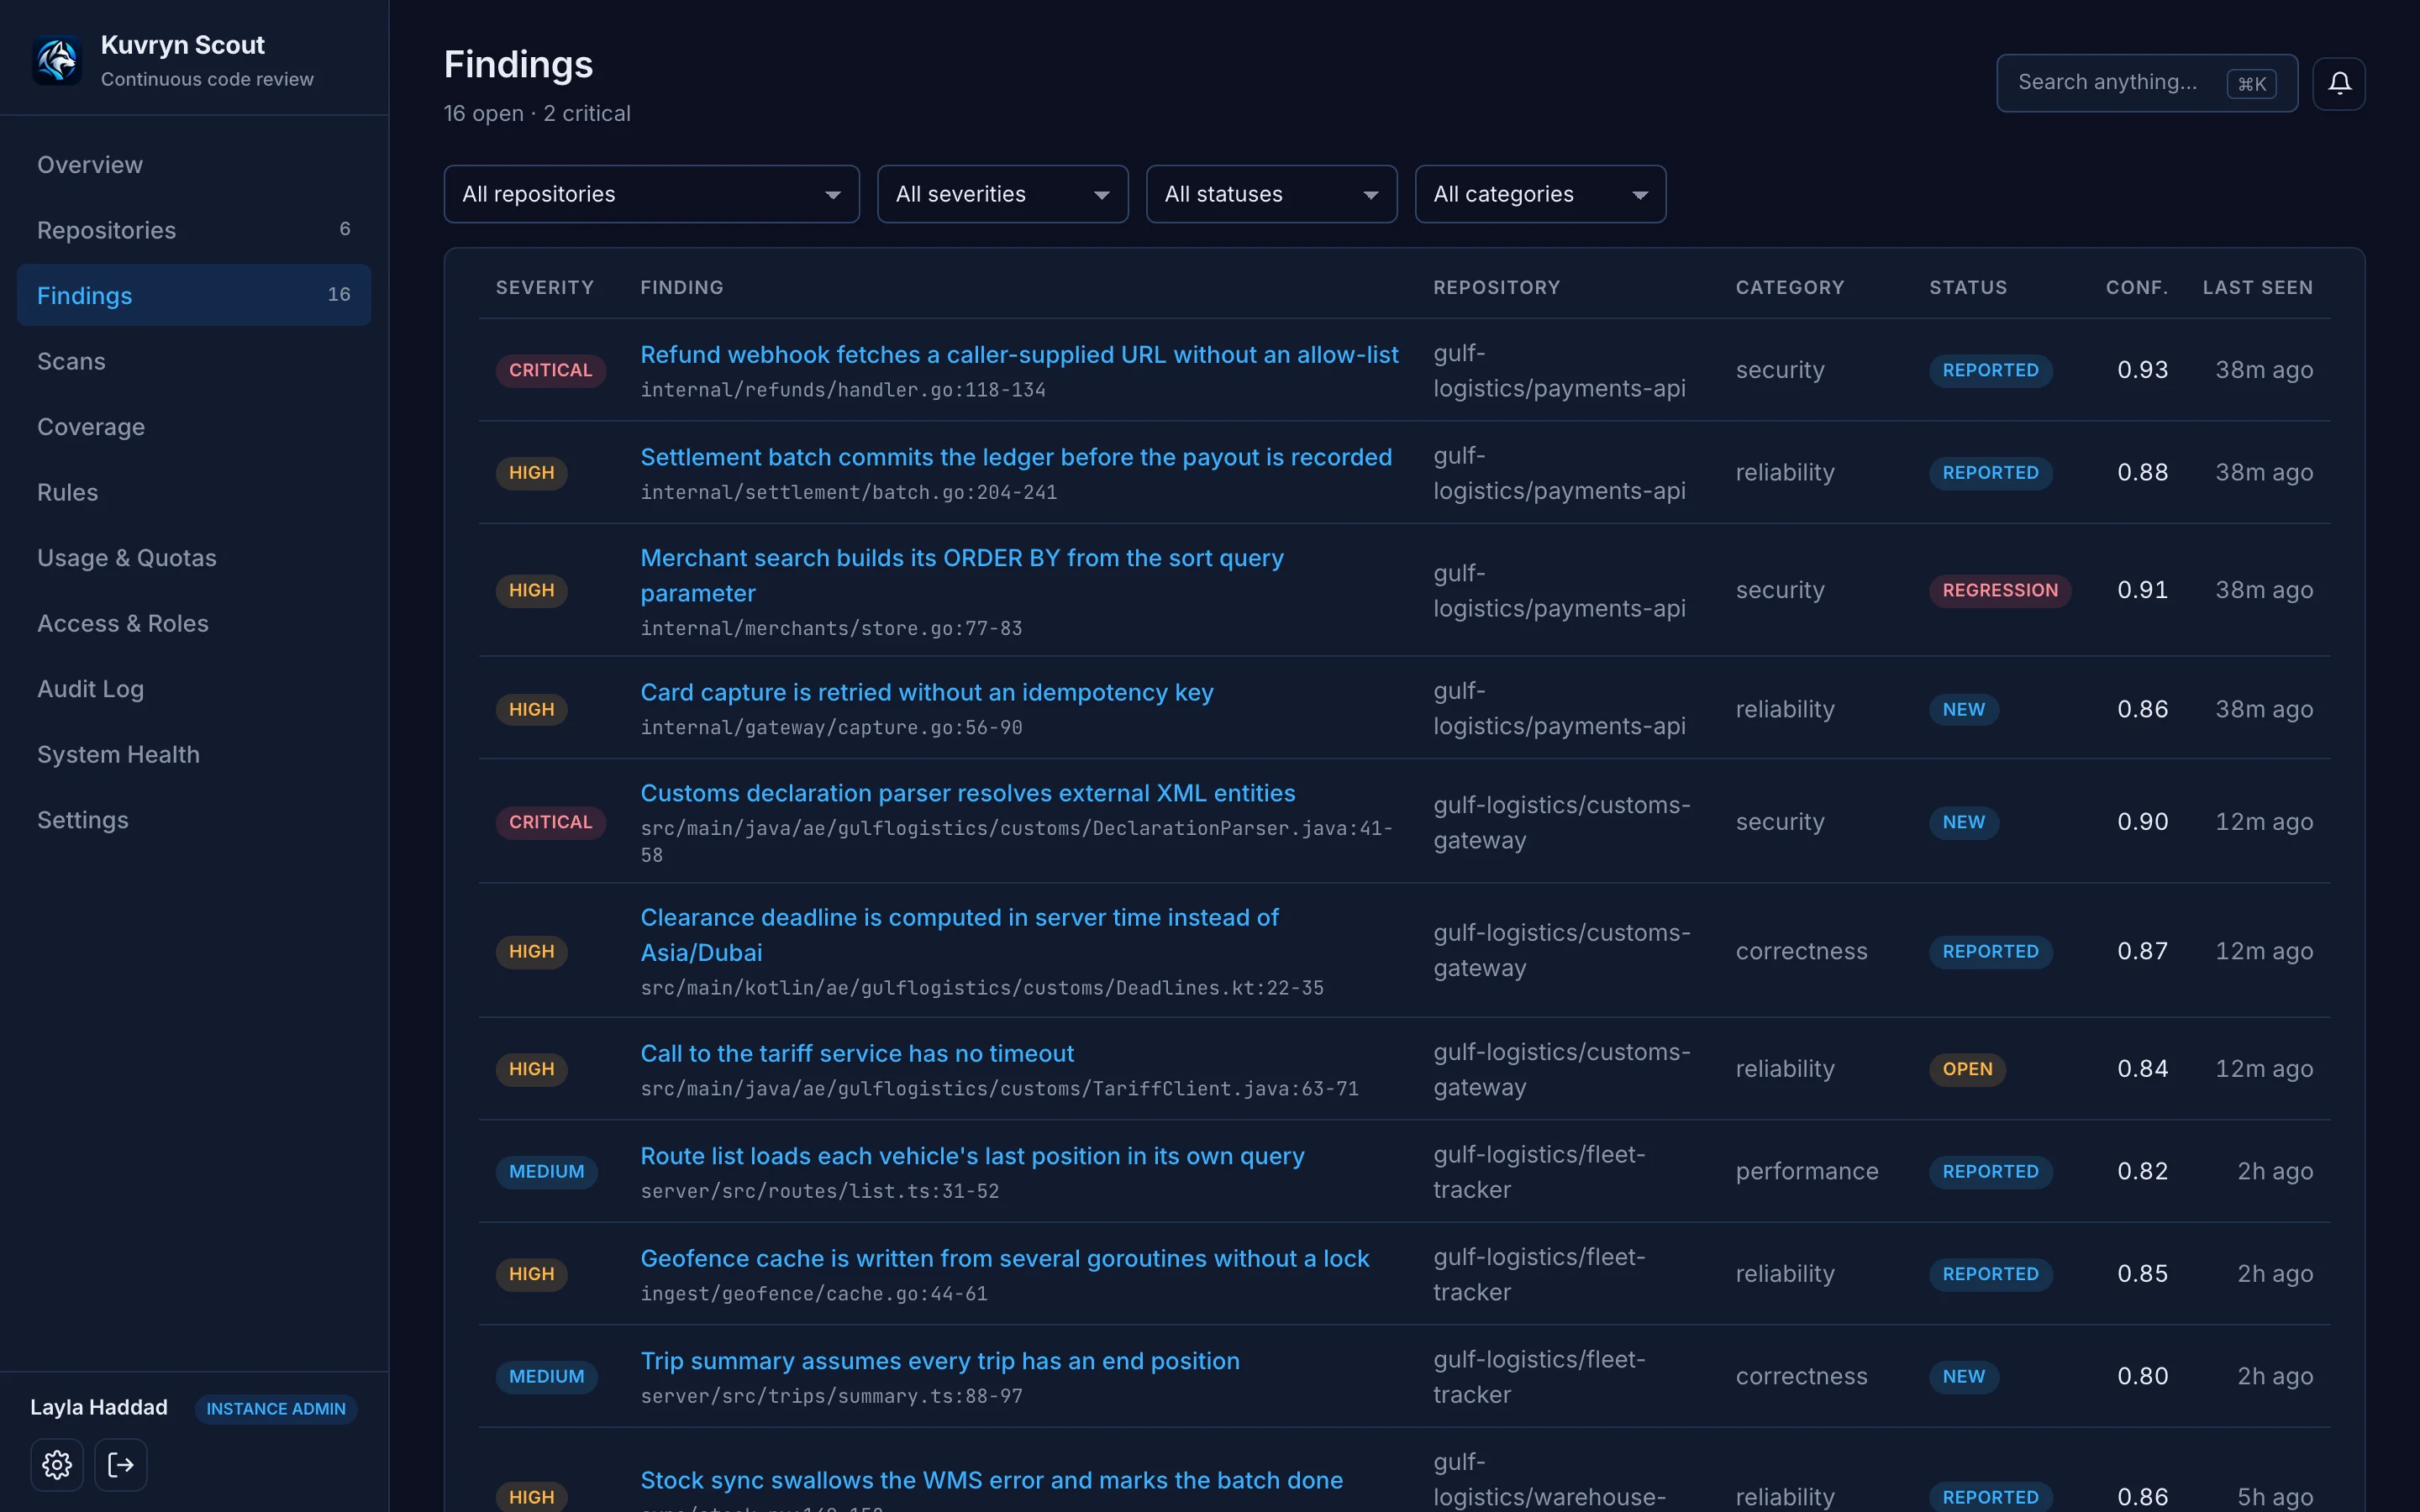
Task: Open notifications bell
Action: coord(2339,83)
